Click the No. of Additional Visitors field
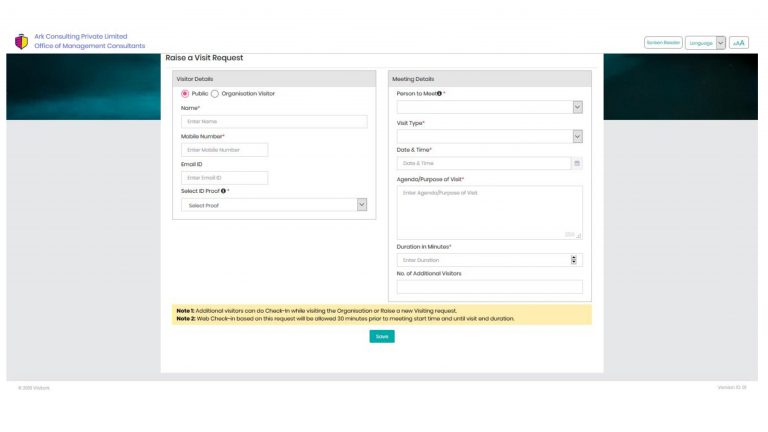 (489, 287)
